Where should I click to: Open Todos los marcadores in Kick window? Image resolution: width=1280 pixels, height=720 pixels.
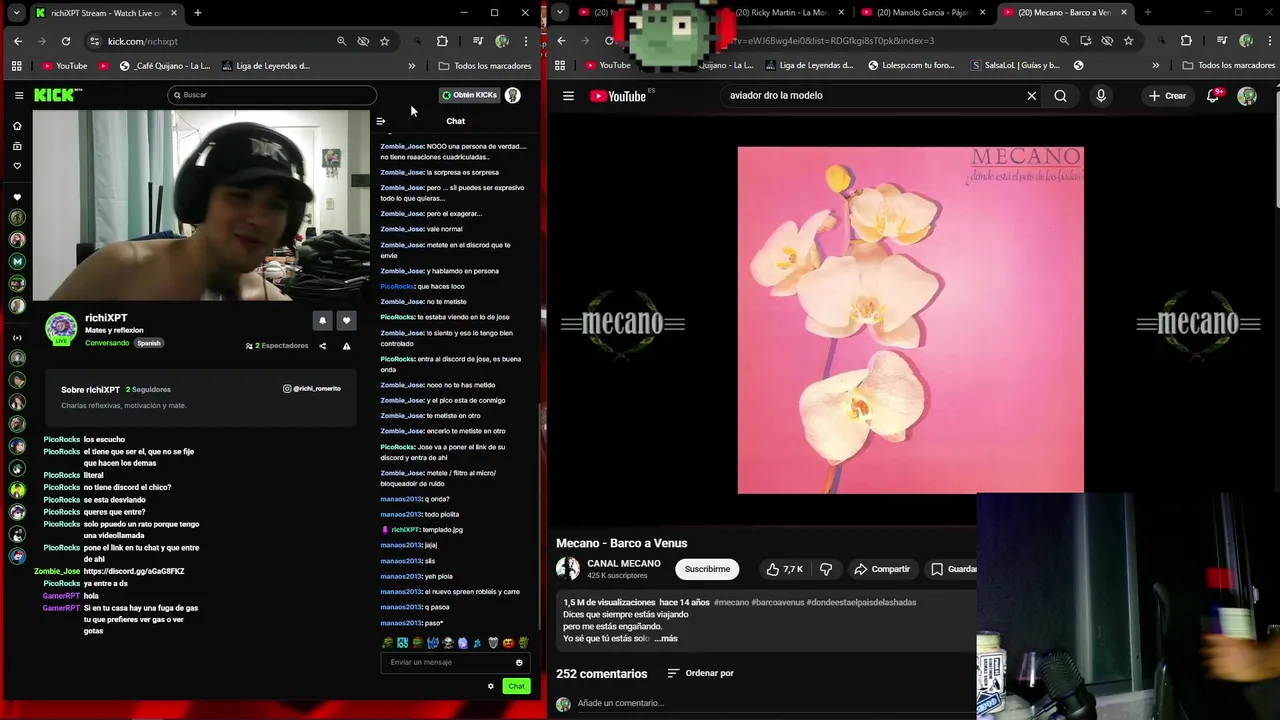coord(485,66)
